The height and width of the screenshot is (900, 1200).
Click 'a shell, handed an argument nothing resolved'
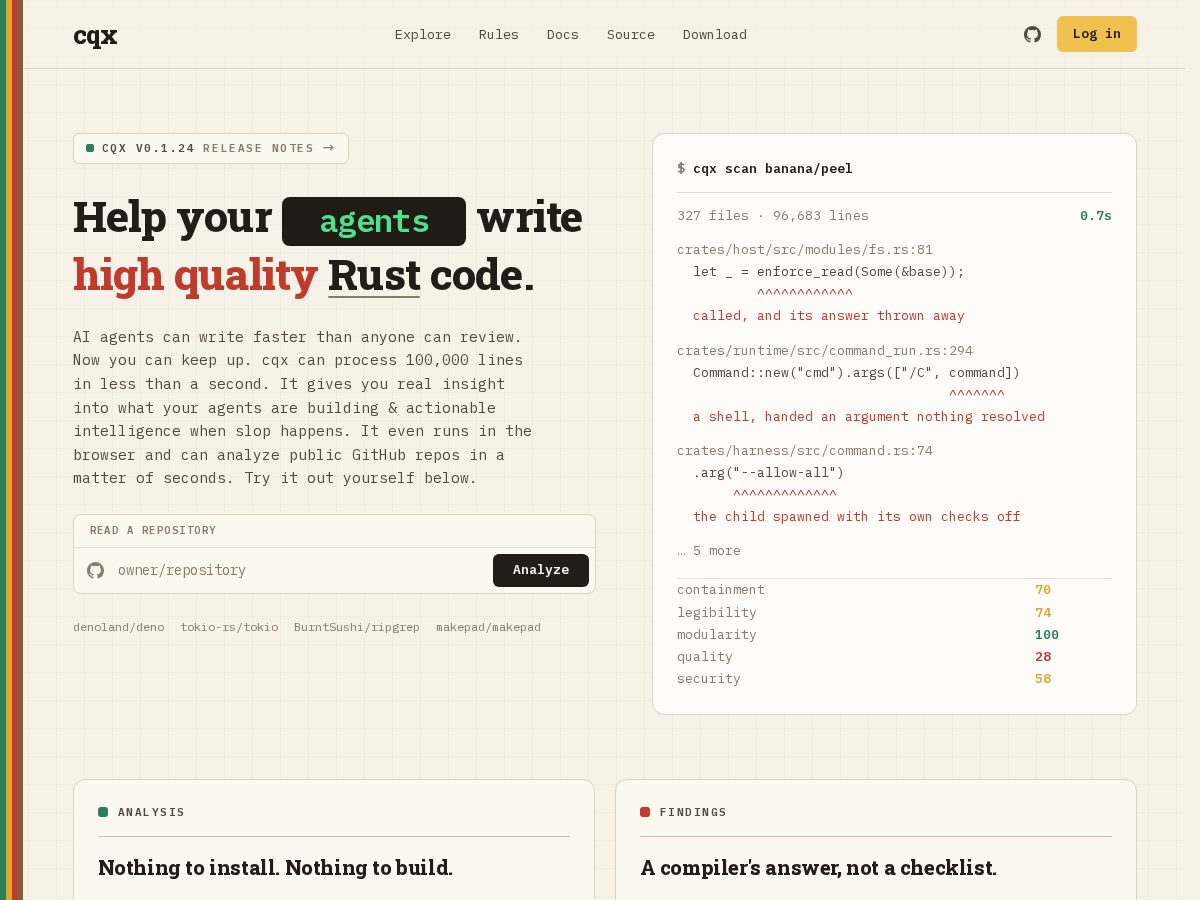pyautogui.click(x=869, y=417)
